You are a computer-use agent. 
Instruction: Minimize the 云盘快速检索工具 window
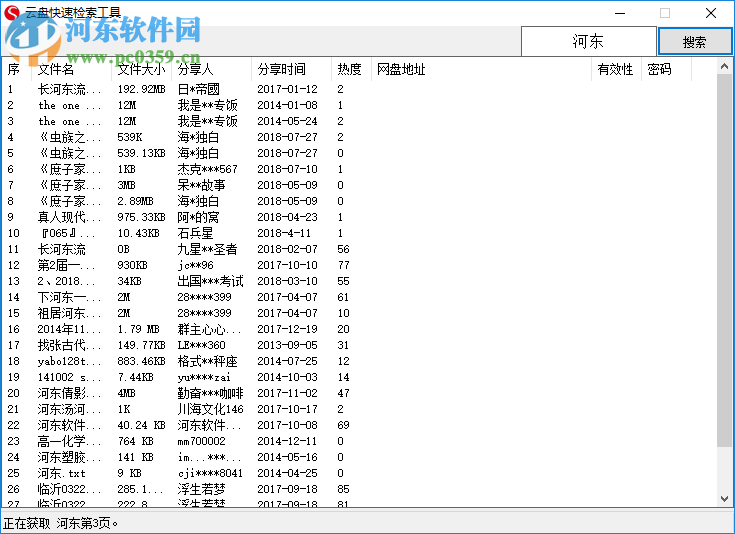click(620, 13)
